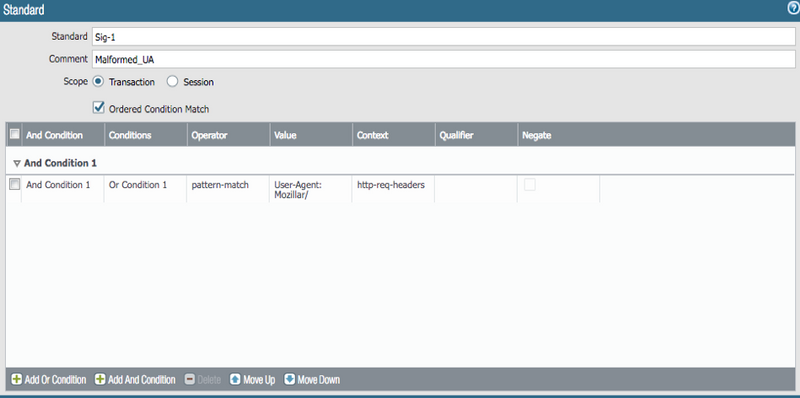Click the Add And Condition plus icon

click(100, 380)
